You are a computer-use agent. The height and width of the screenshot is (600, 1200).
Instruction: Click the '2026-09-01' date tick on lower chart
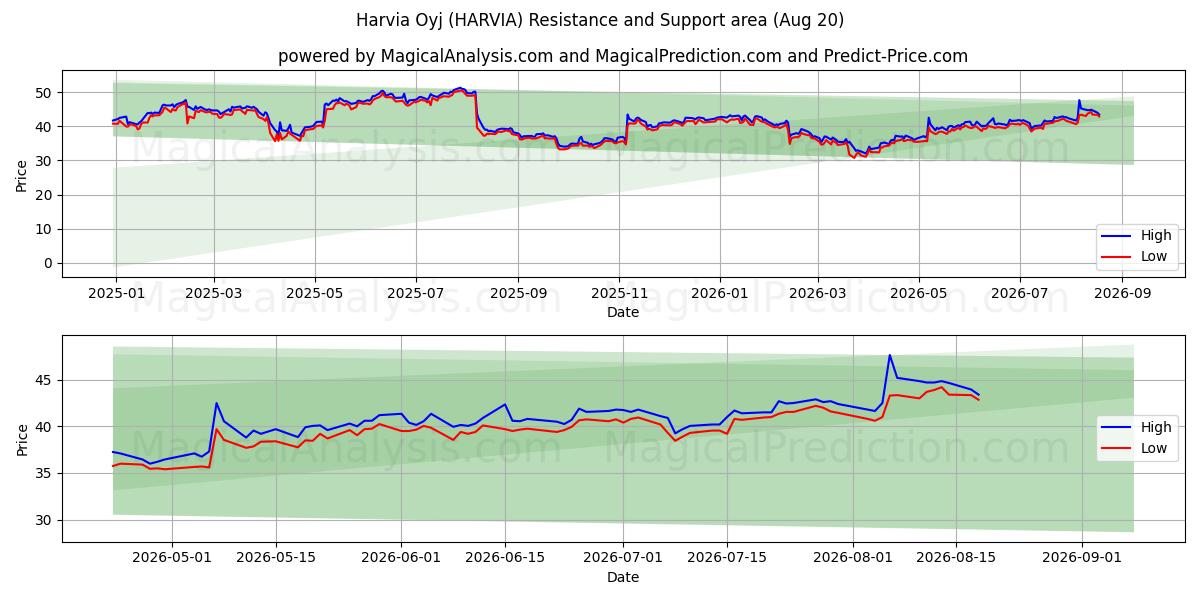[x=1081, y=559]
